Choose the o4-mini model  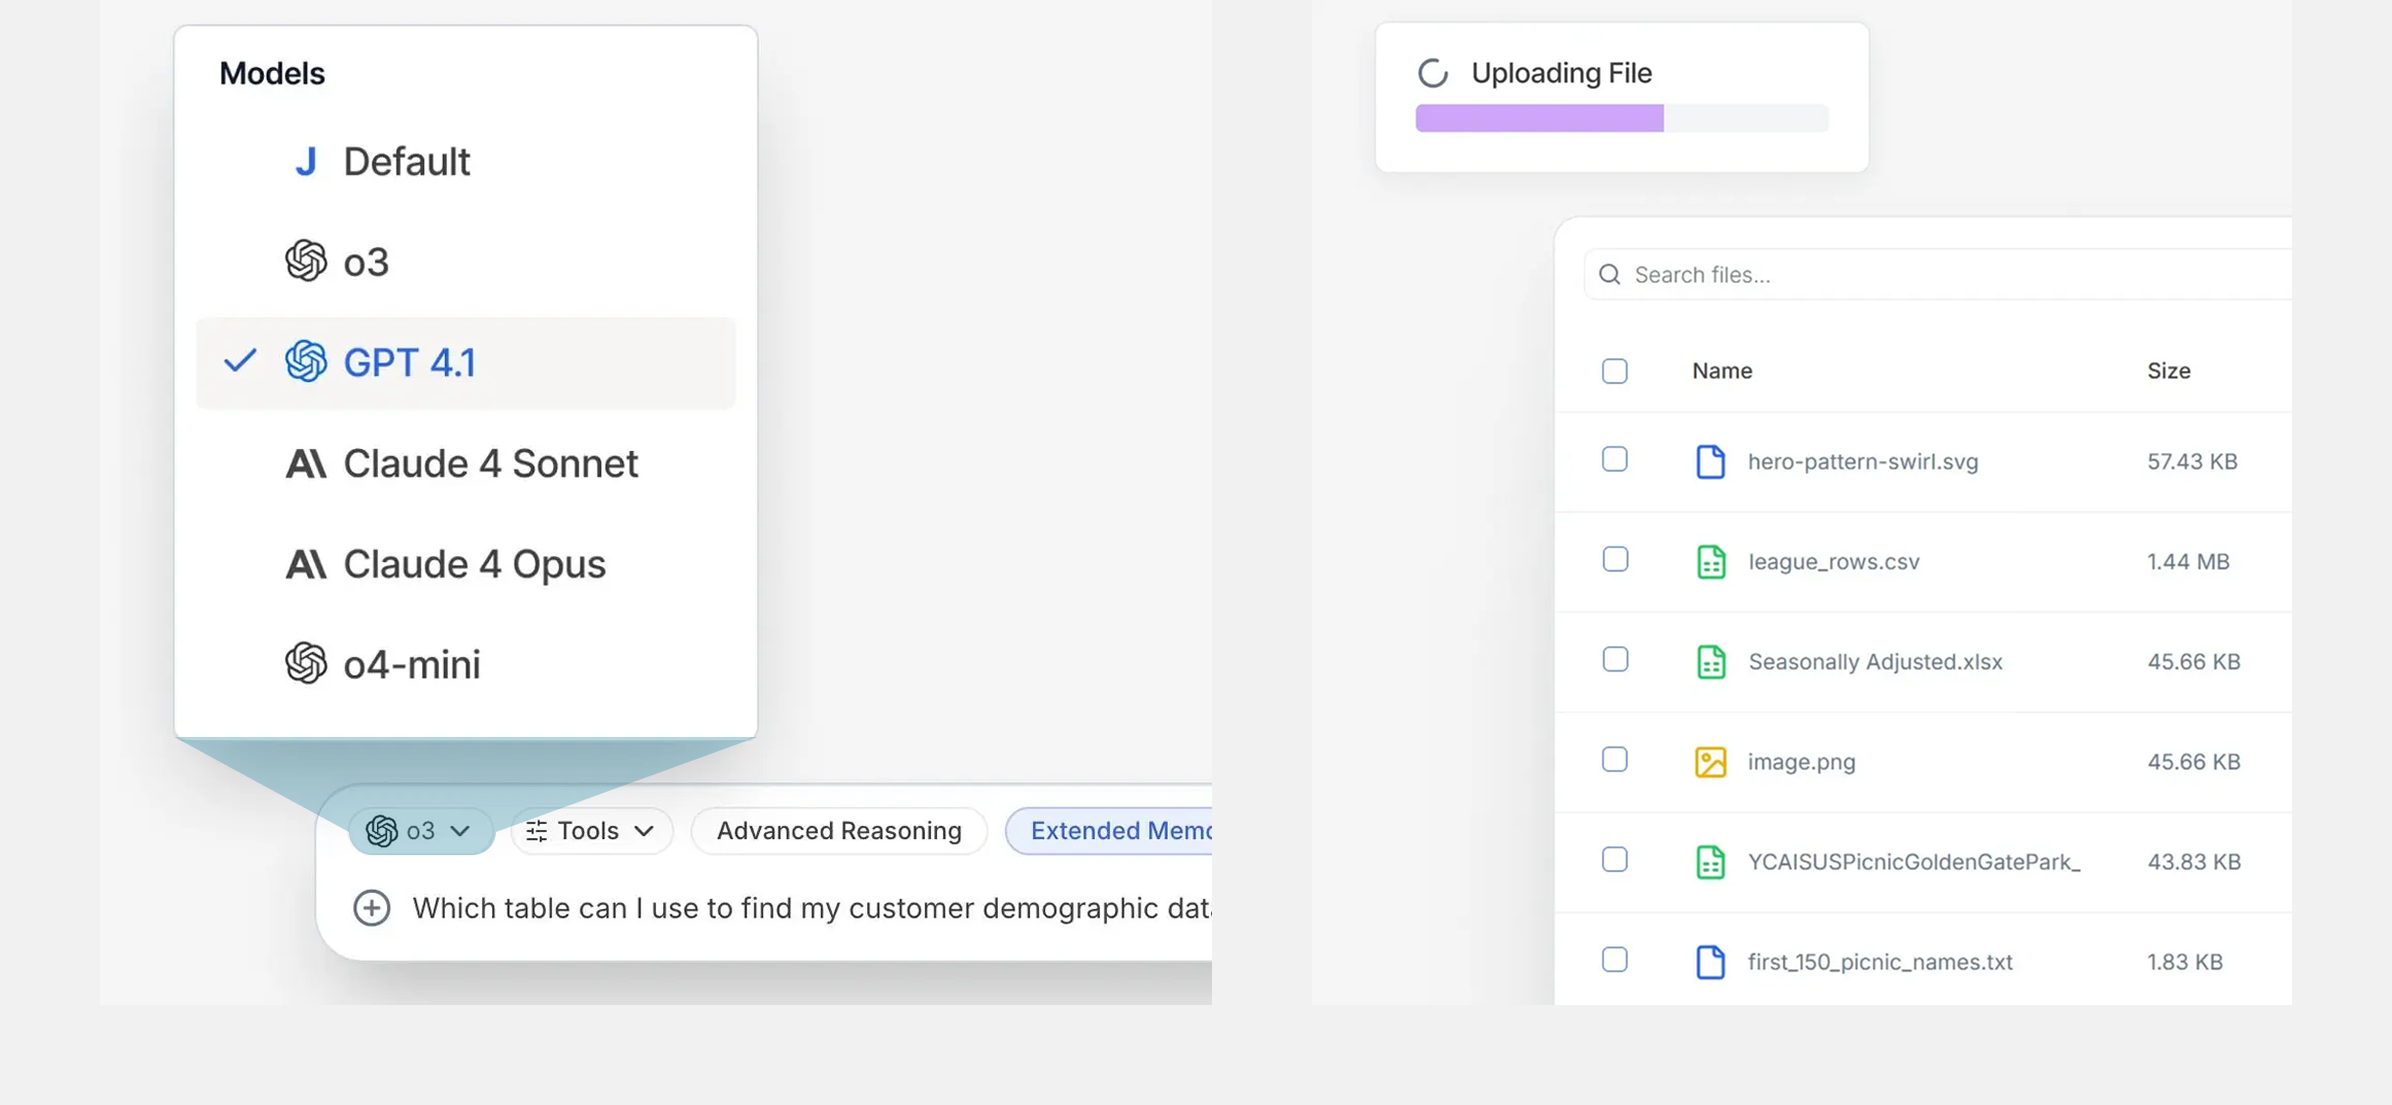[465, 664]
